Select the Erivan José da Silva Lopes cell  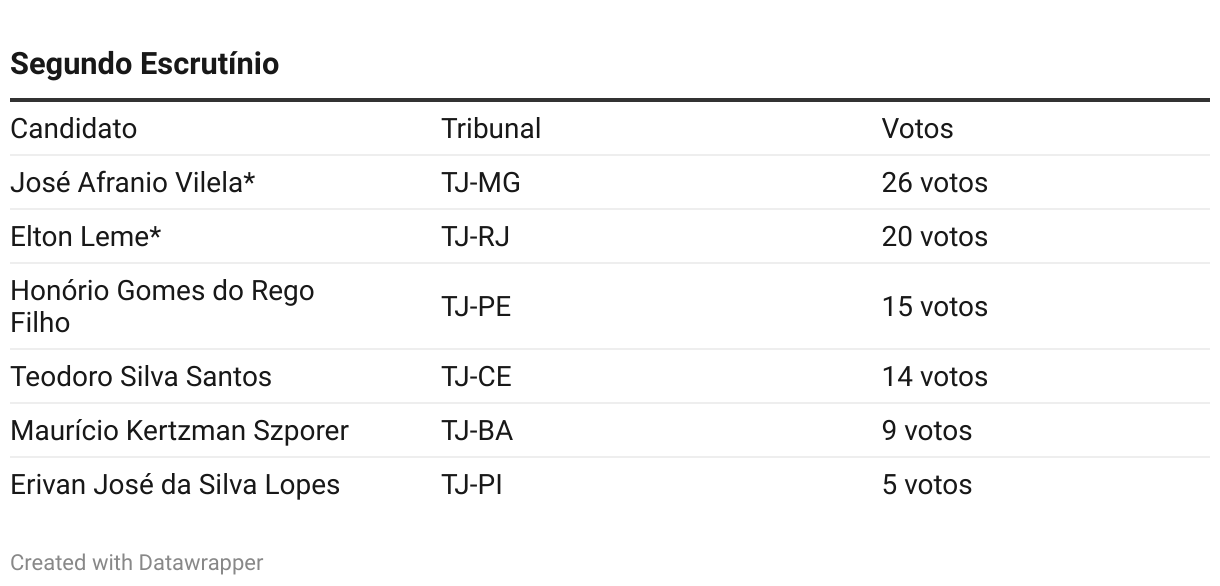coord(175,485)
